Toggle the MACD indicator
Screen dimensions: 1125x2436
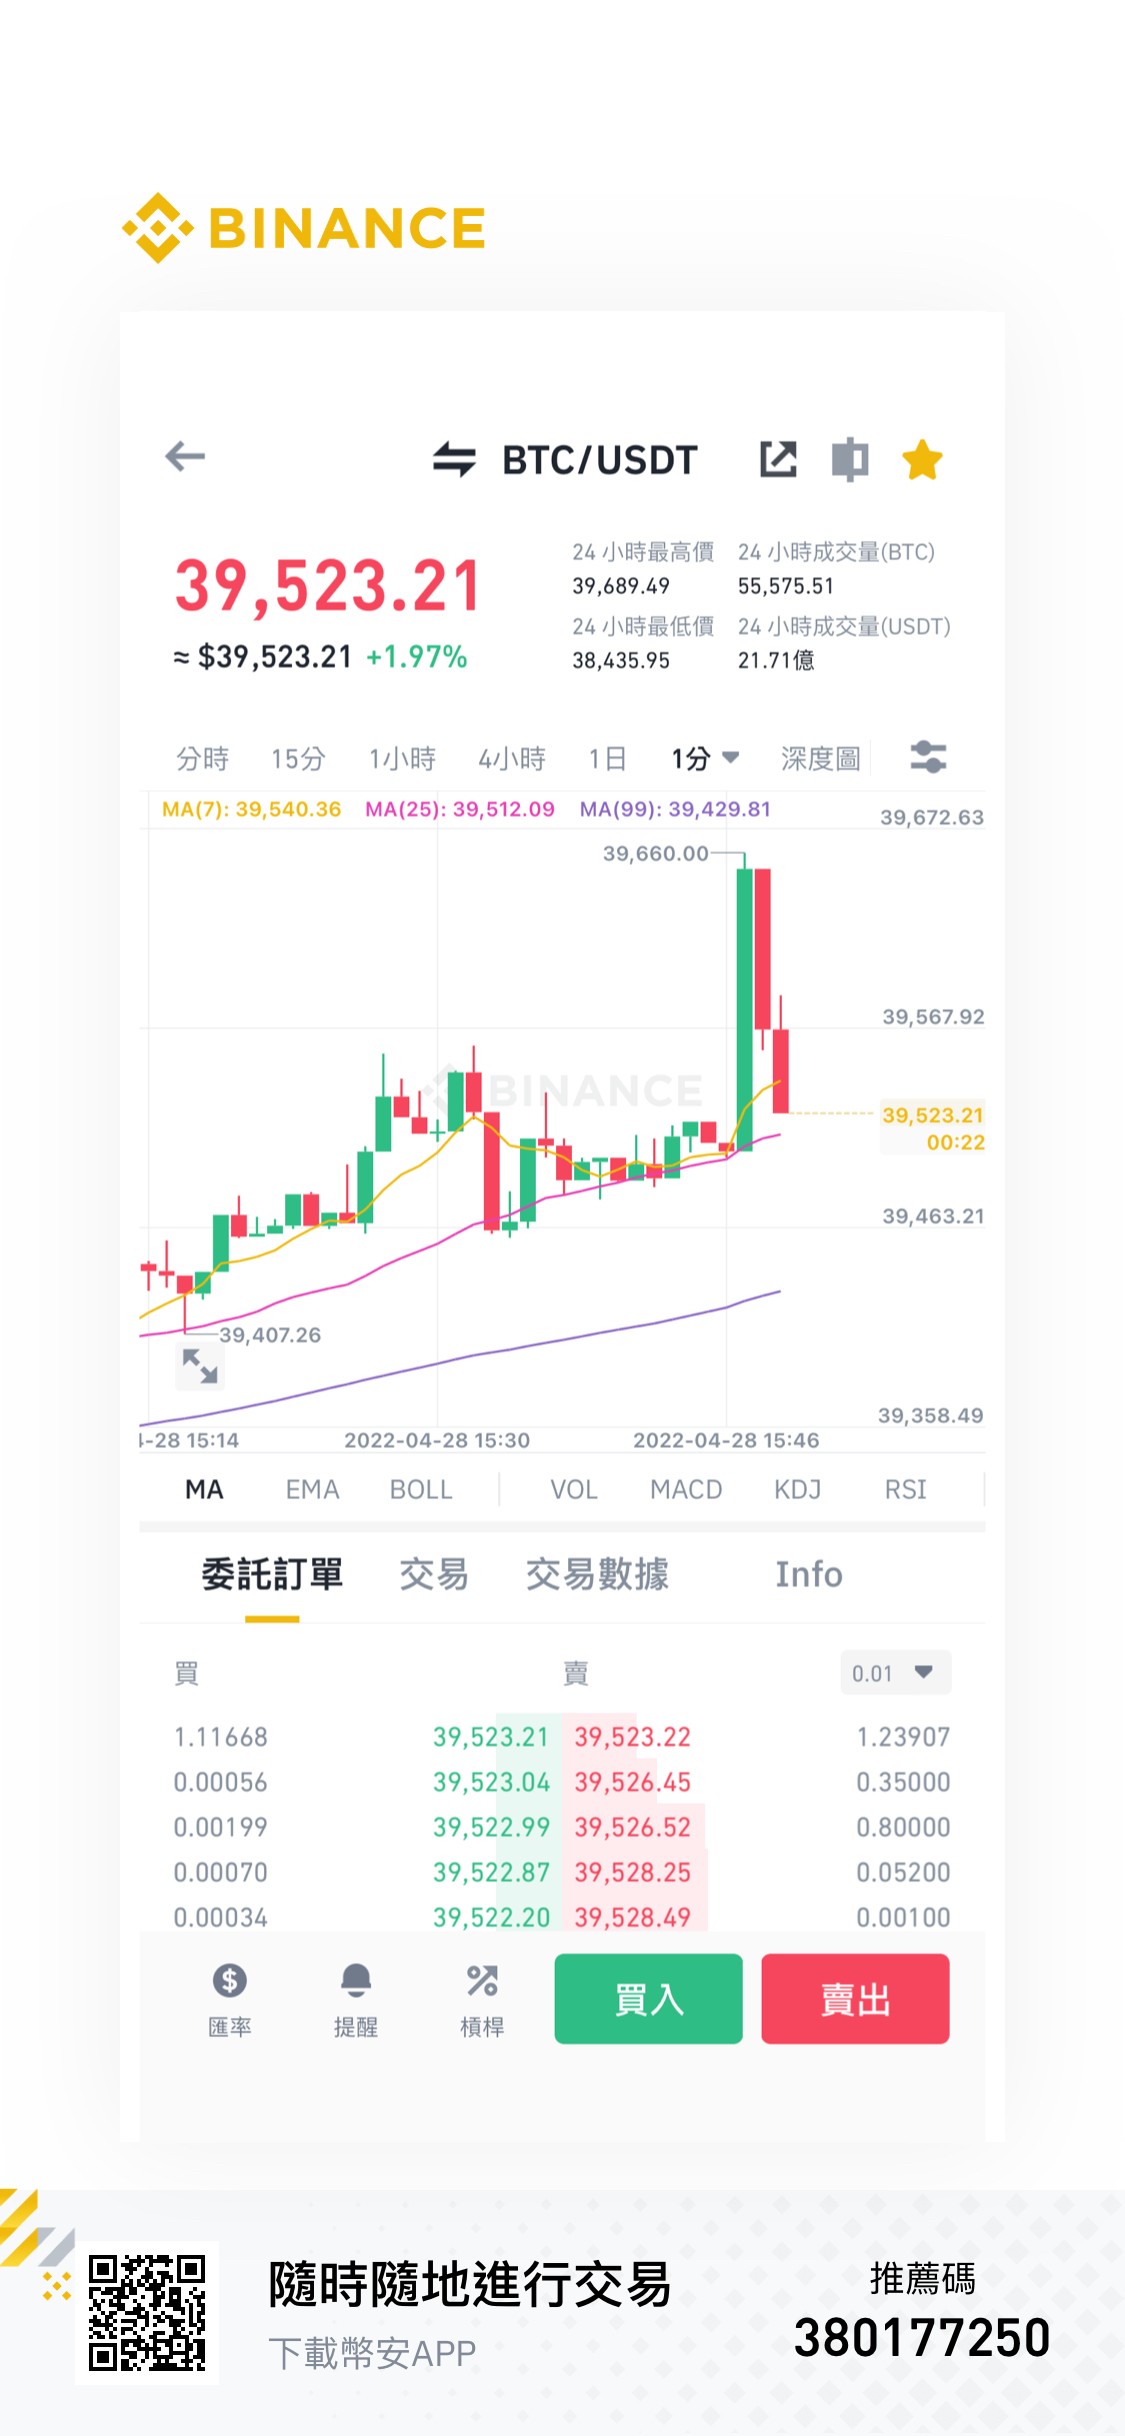(x=686, y=1489)
